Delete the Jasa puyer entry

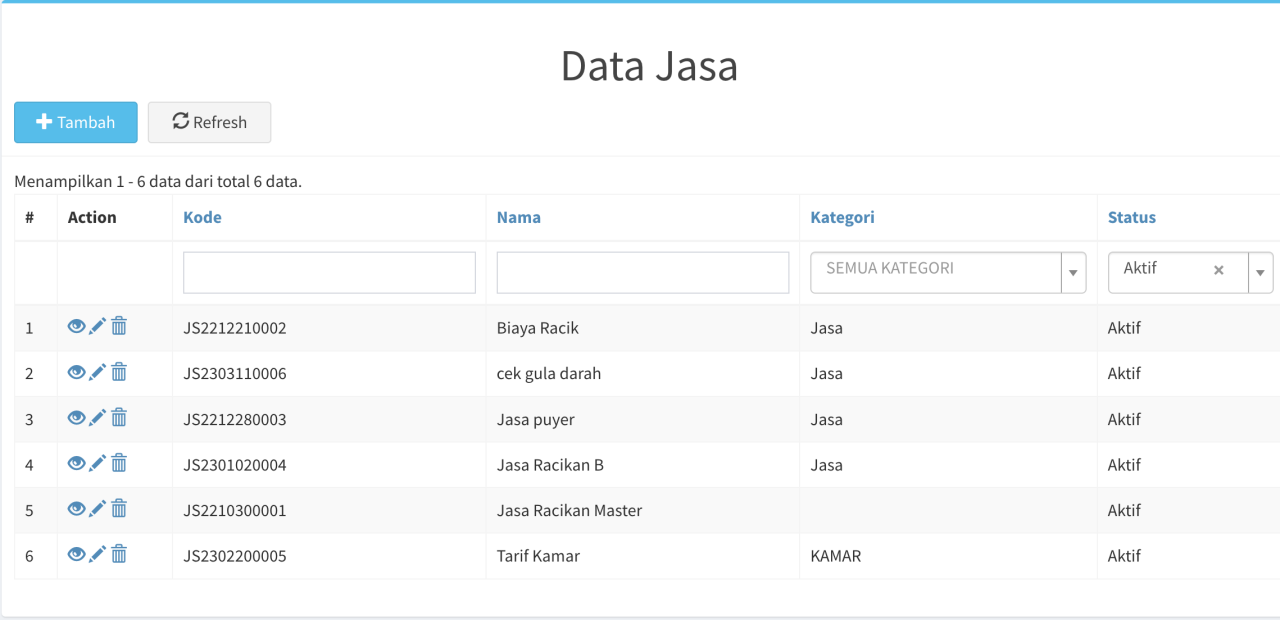[x=119, y=417]
